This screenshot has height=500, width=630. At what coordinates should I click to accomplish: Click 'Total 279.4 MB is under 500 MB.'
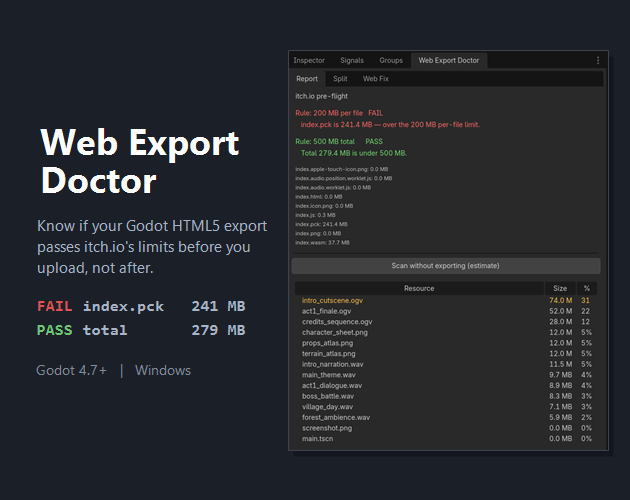(354, 153)
